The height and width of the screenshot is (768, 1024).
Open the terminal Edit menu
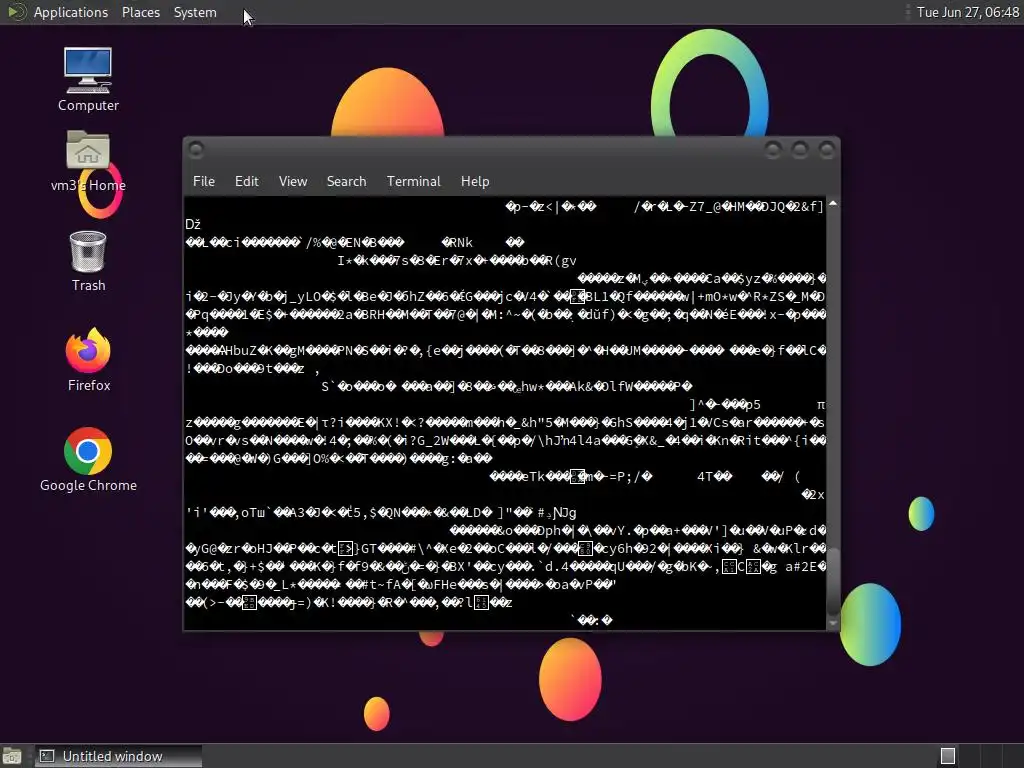[x=246, y=182]
